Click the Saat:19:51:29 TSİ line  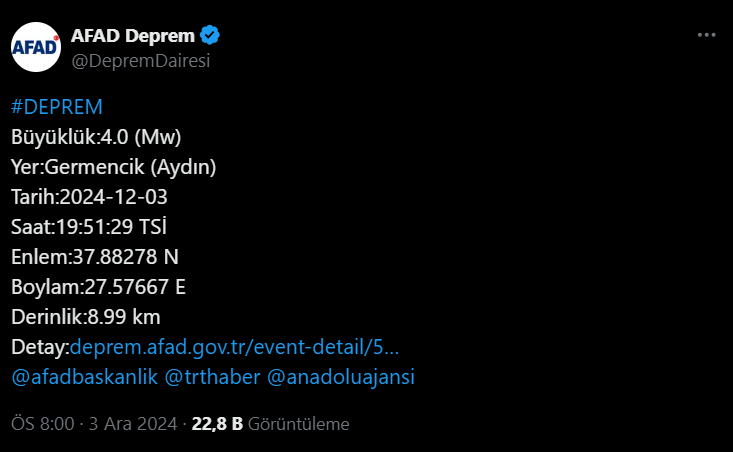[104, 226]
